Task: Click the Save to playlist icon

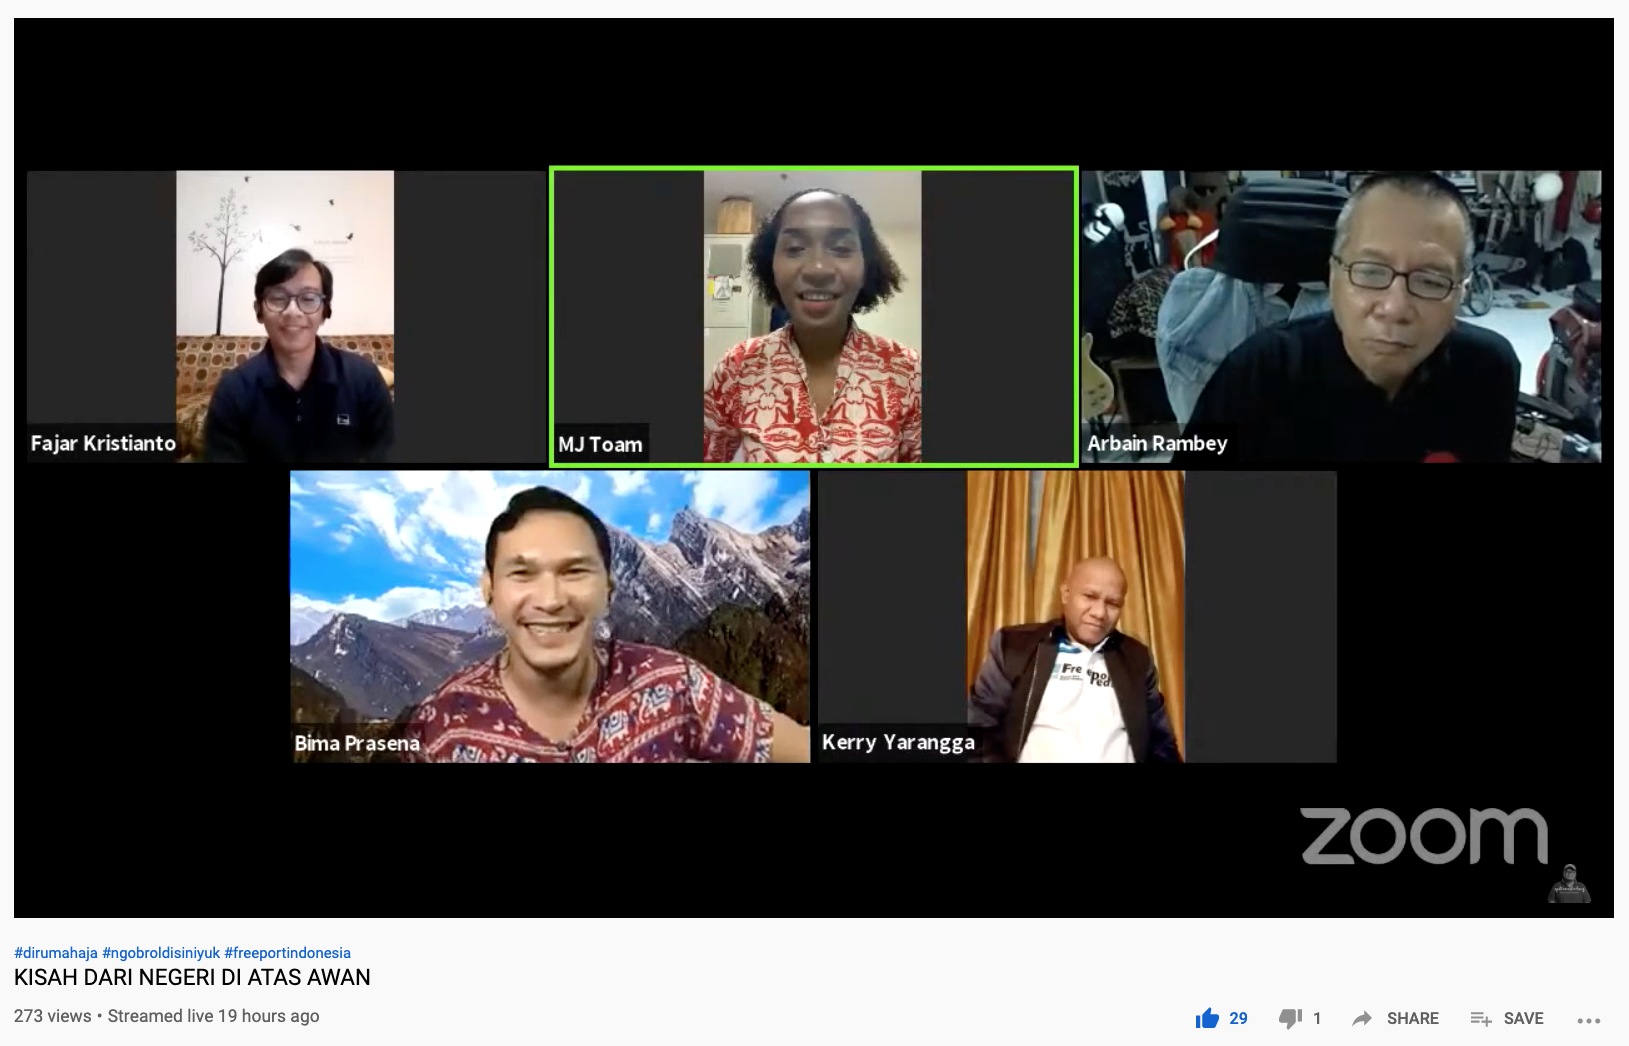Action: pyautogui.click(x=1481, y=1018)
